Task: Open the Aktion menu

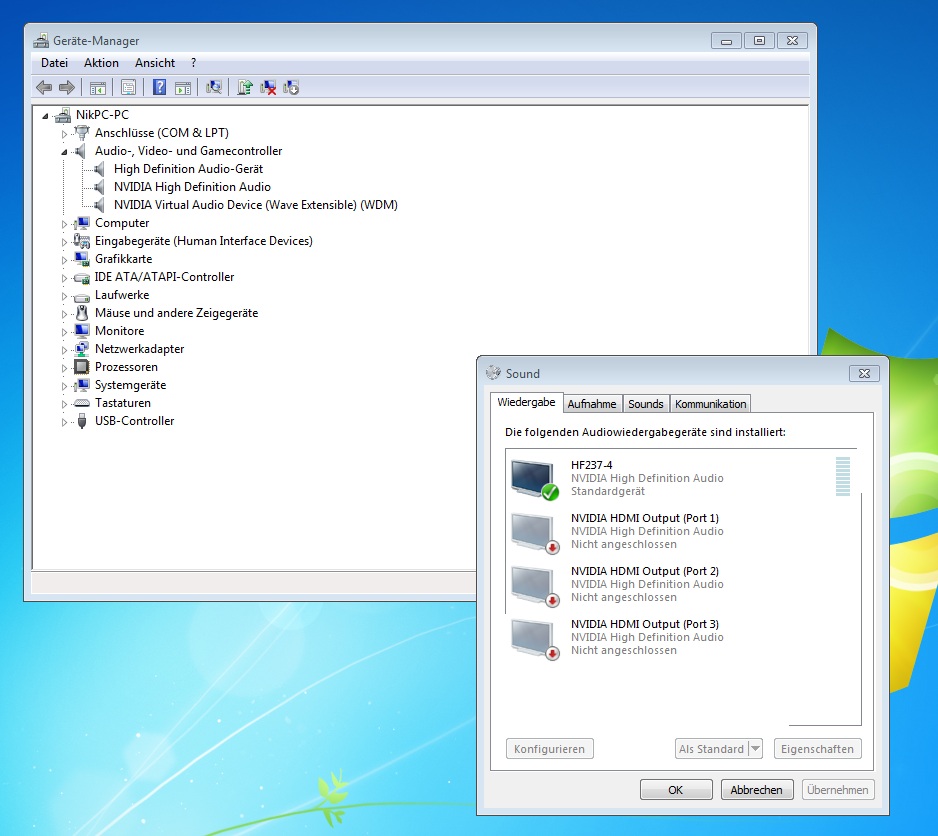Action: pos(101,63)
